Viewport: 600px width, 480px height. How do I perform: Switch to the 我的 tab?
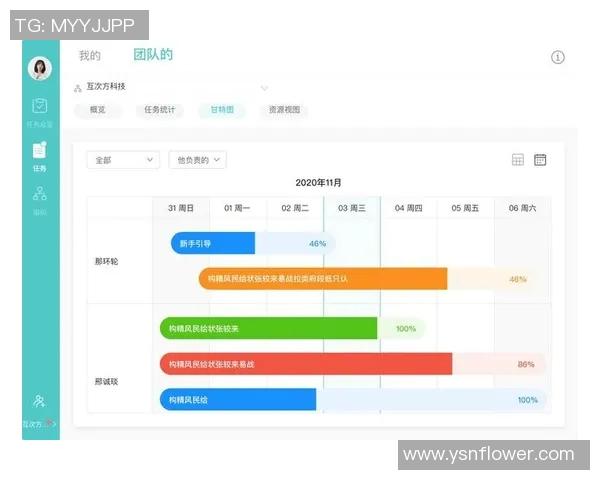click(x=90, y=56)
